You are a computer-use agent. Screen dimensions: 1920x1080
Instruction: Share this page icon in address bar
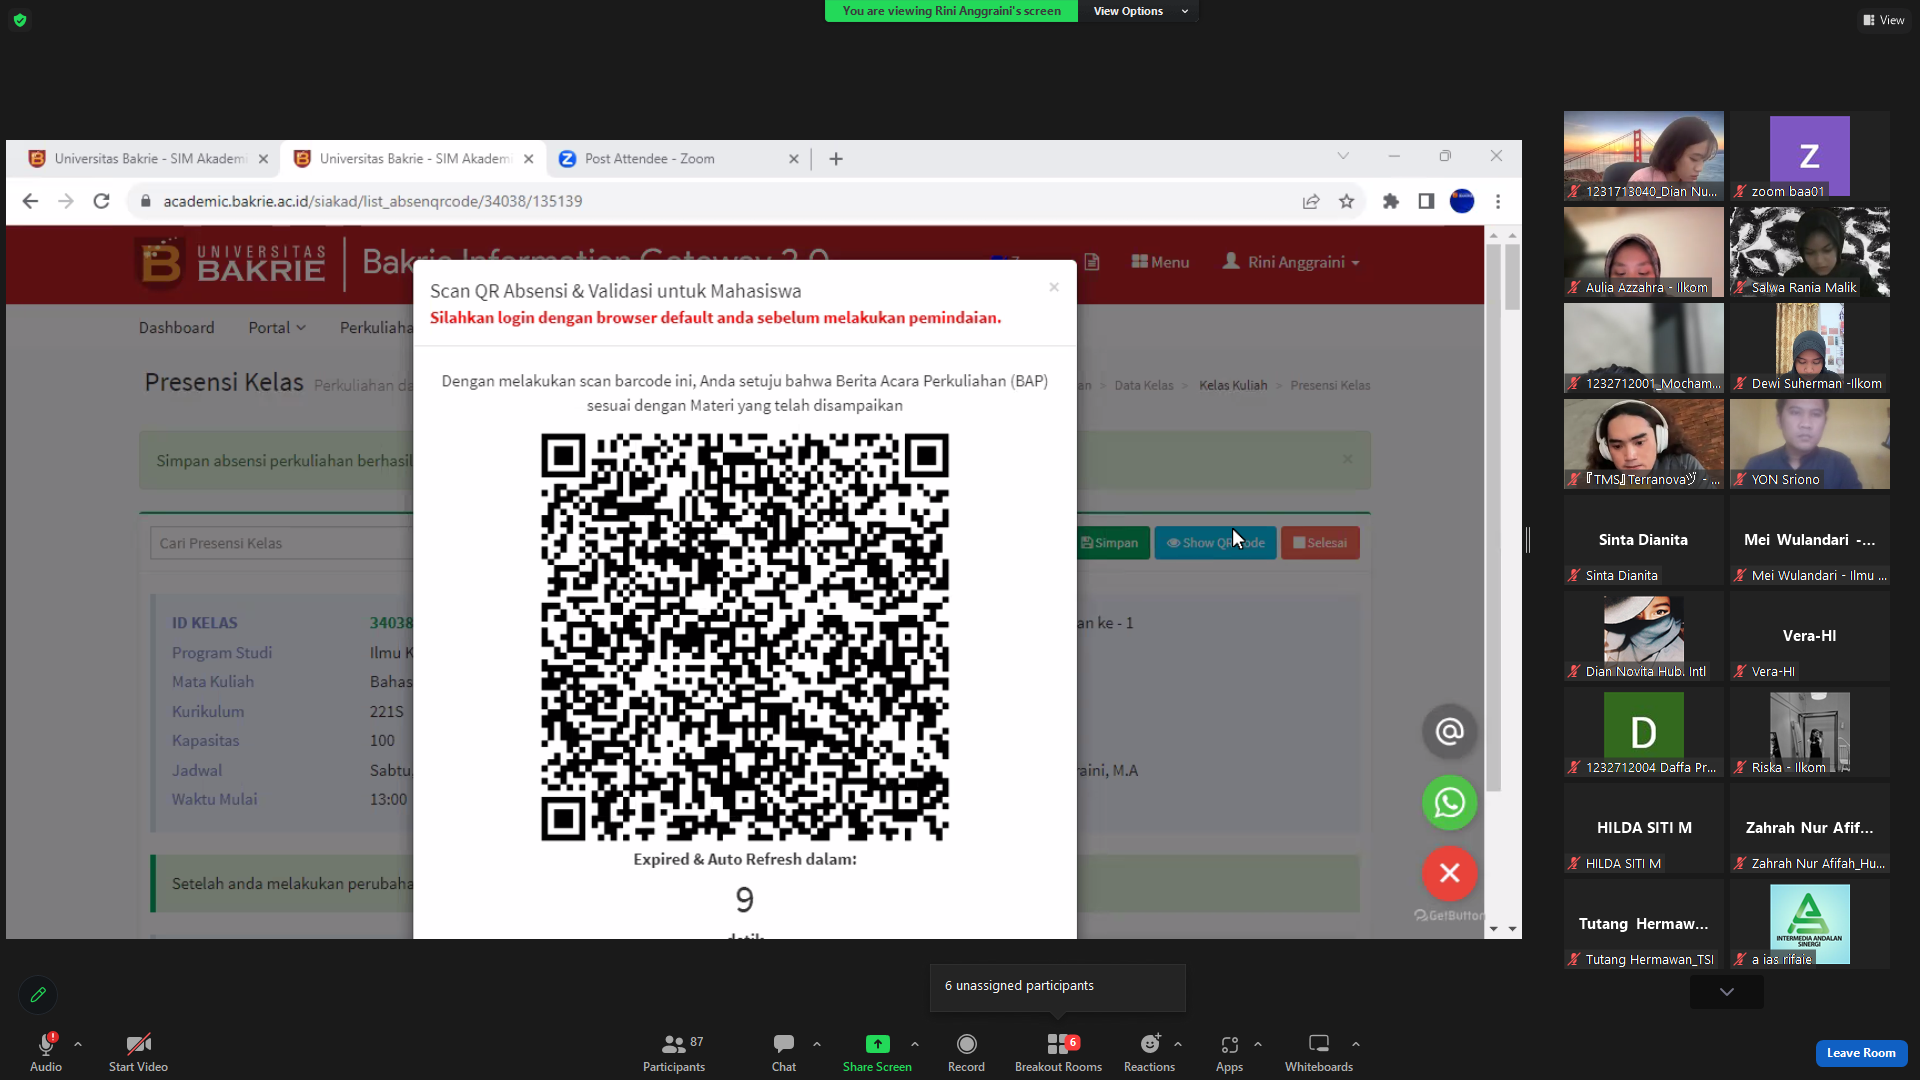click(x=1311, y=201)
